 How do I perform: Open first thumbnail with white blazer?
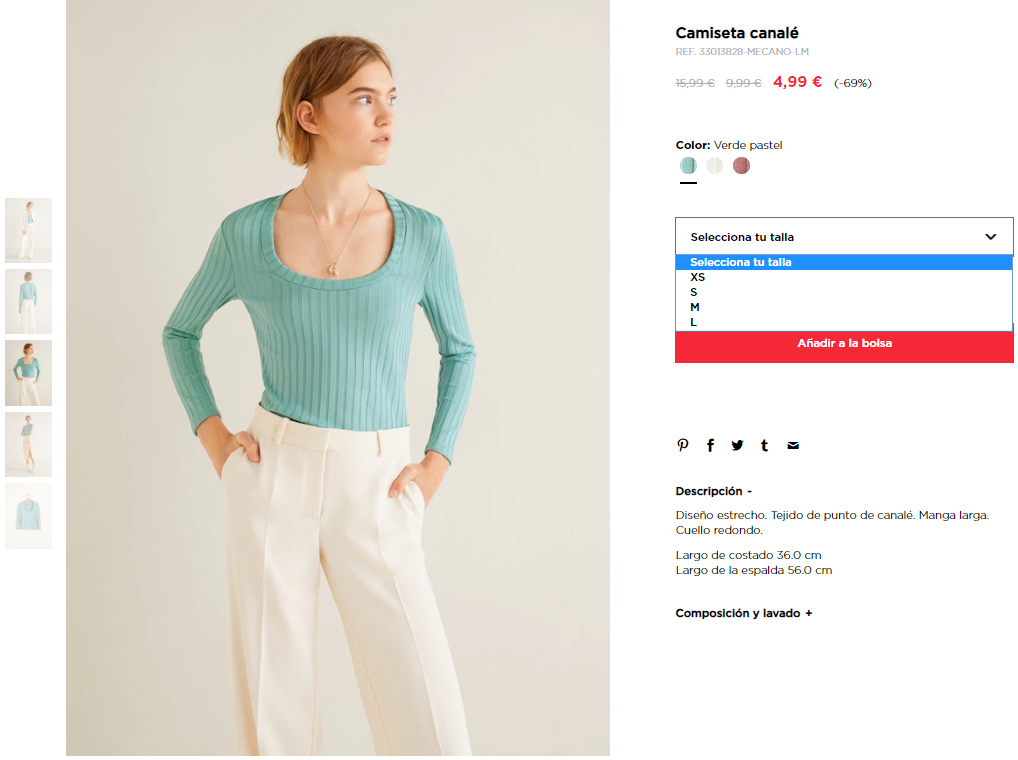tap(29, 230)
